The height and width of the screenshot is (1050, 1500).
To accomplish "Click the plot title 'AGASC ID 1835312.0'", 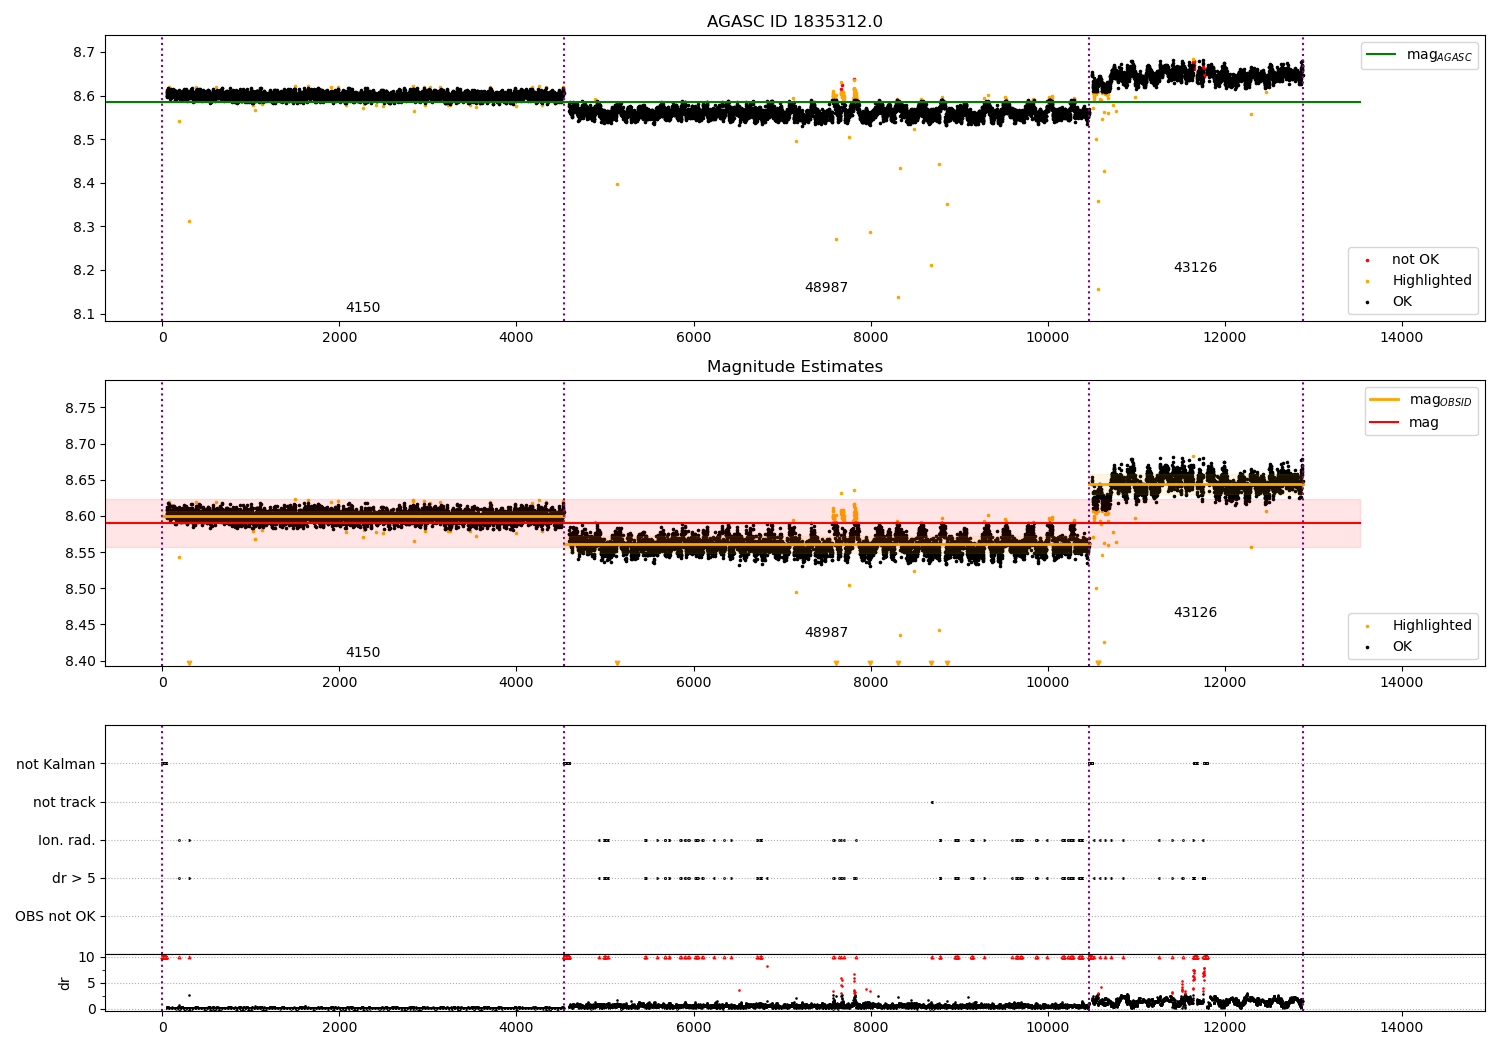I will 794,22.
